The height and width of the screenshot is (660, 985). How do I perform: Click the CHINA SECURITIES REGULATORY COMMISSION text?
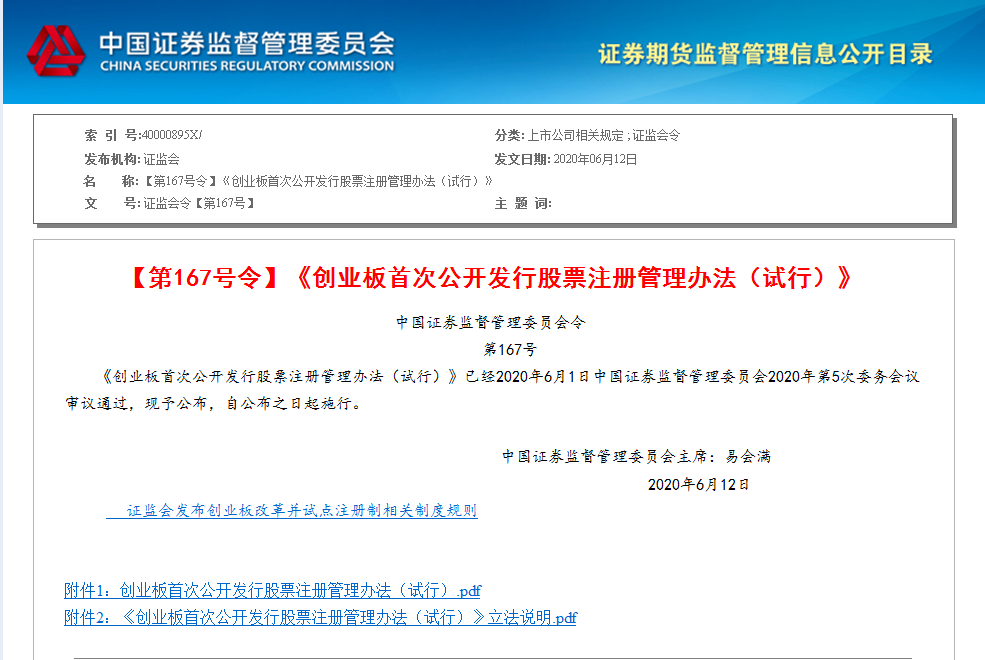pyautogui.click(x=247, y=66)
